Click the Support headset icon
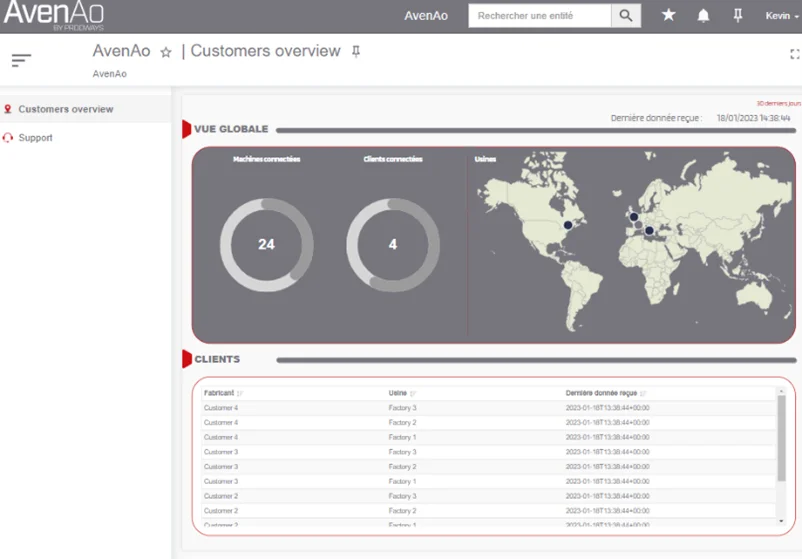 point(8,138)
